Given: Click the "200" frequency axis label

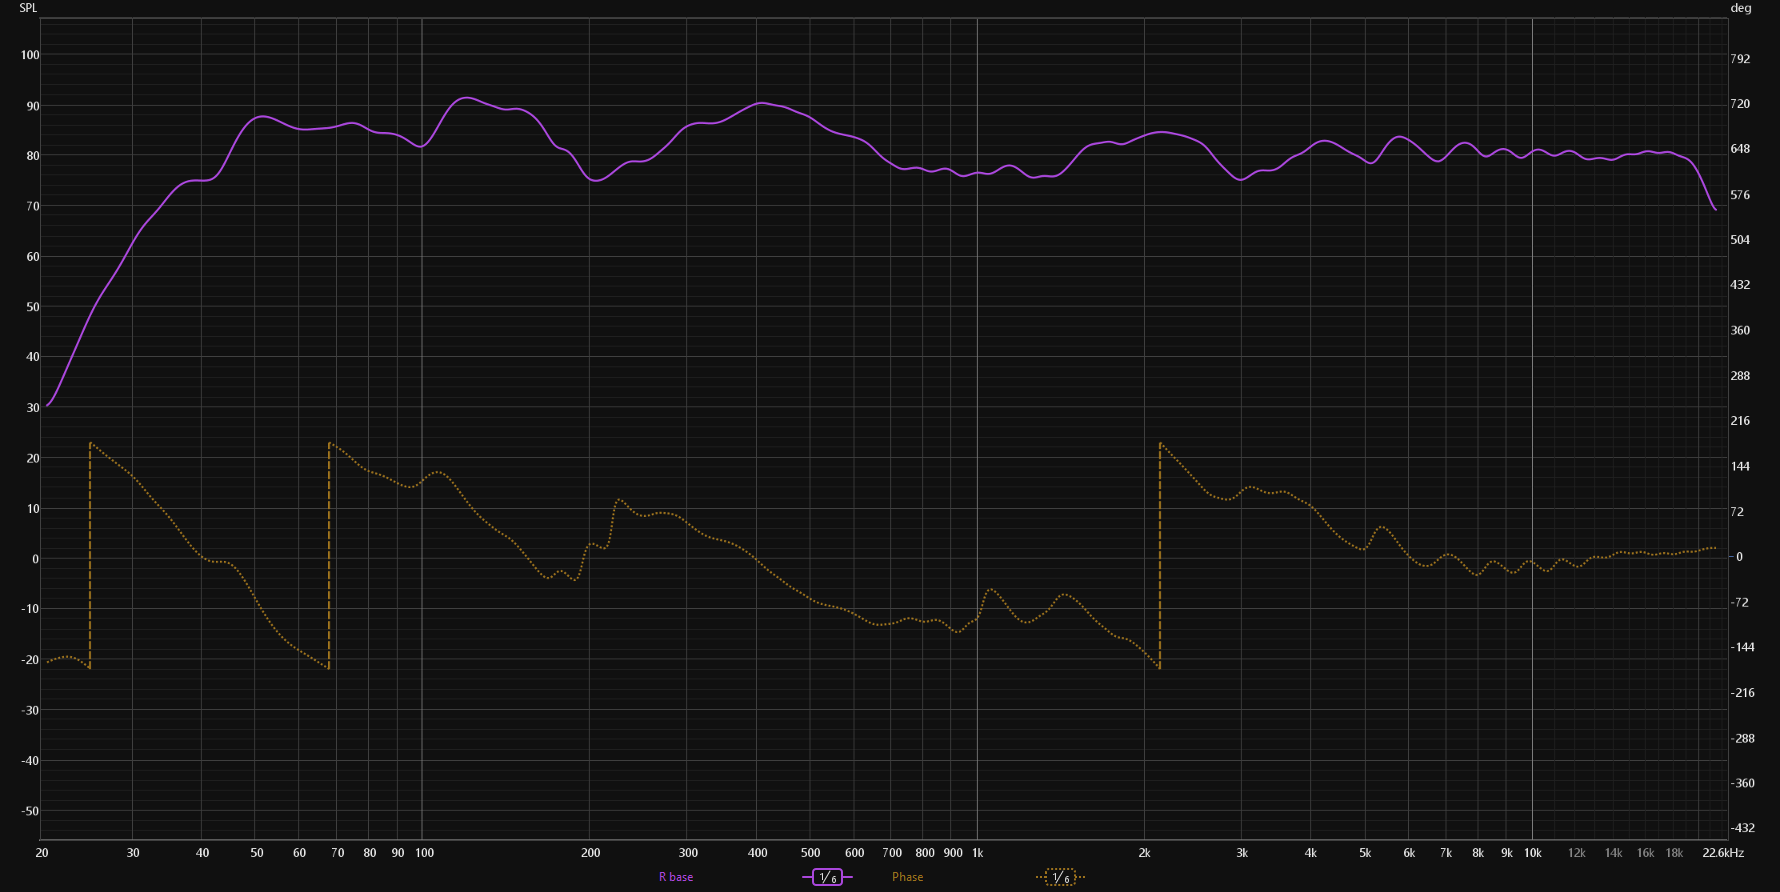Looking at the screenshot, I should click(x=591, y=853).
